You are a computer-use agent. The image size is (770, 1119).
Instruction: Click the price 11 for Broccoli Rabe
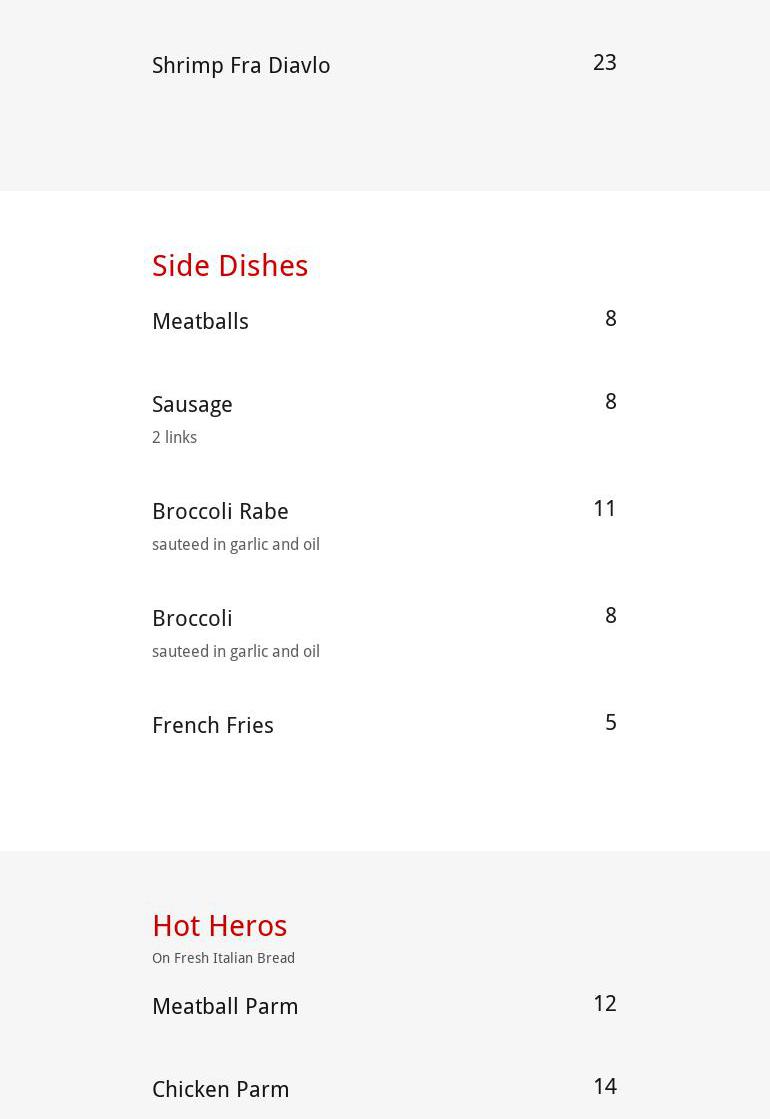tap(604, 509)
